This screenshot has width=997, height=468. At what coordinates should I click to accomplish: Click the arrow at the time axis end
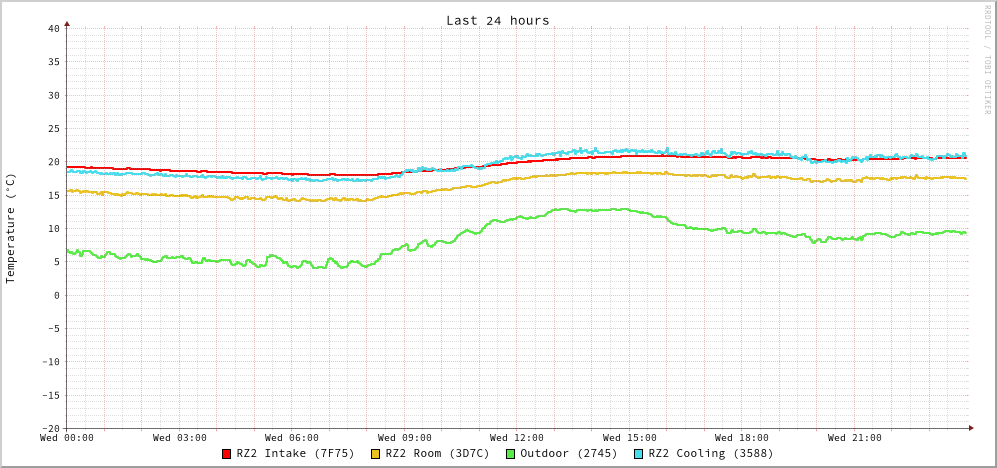pyautogui.click(x=970, y=428)
